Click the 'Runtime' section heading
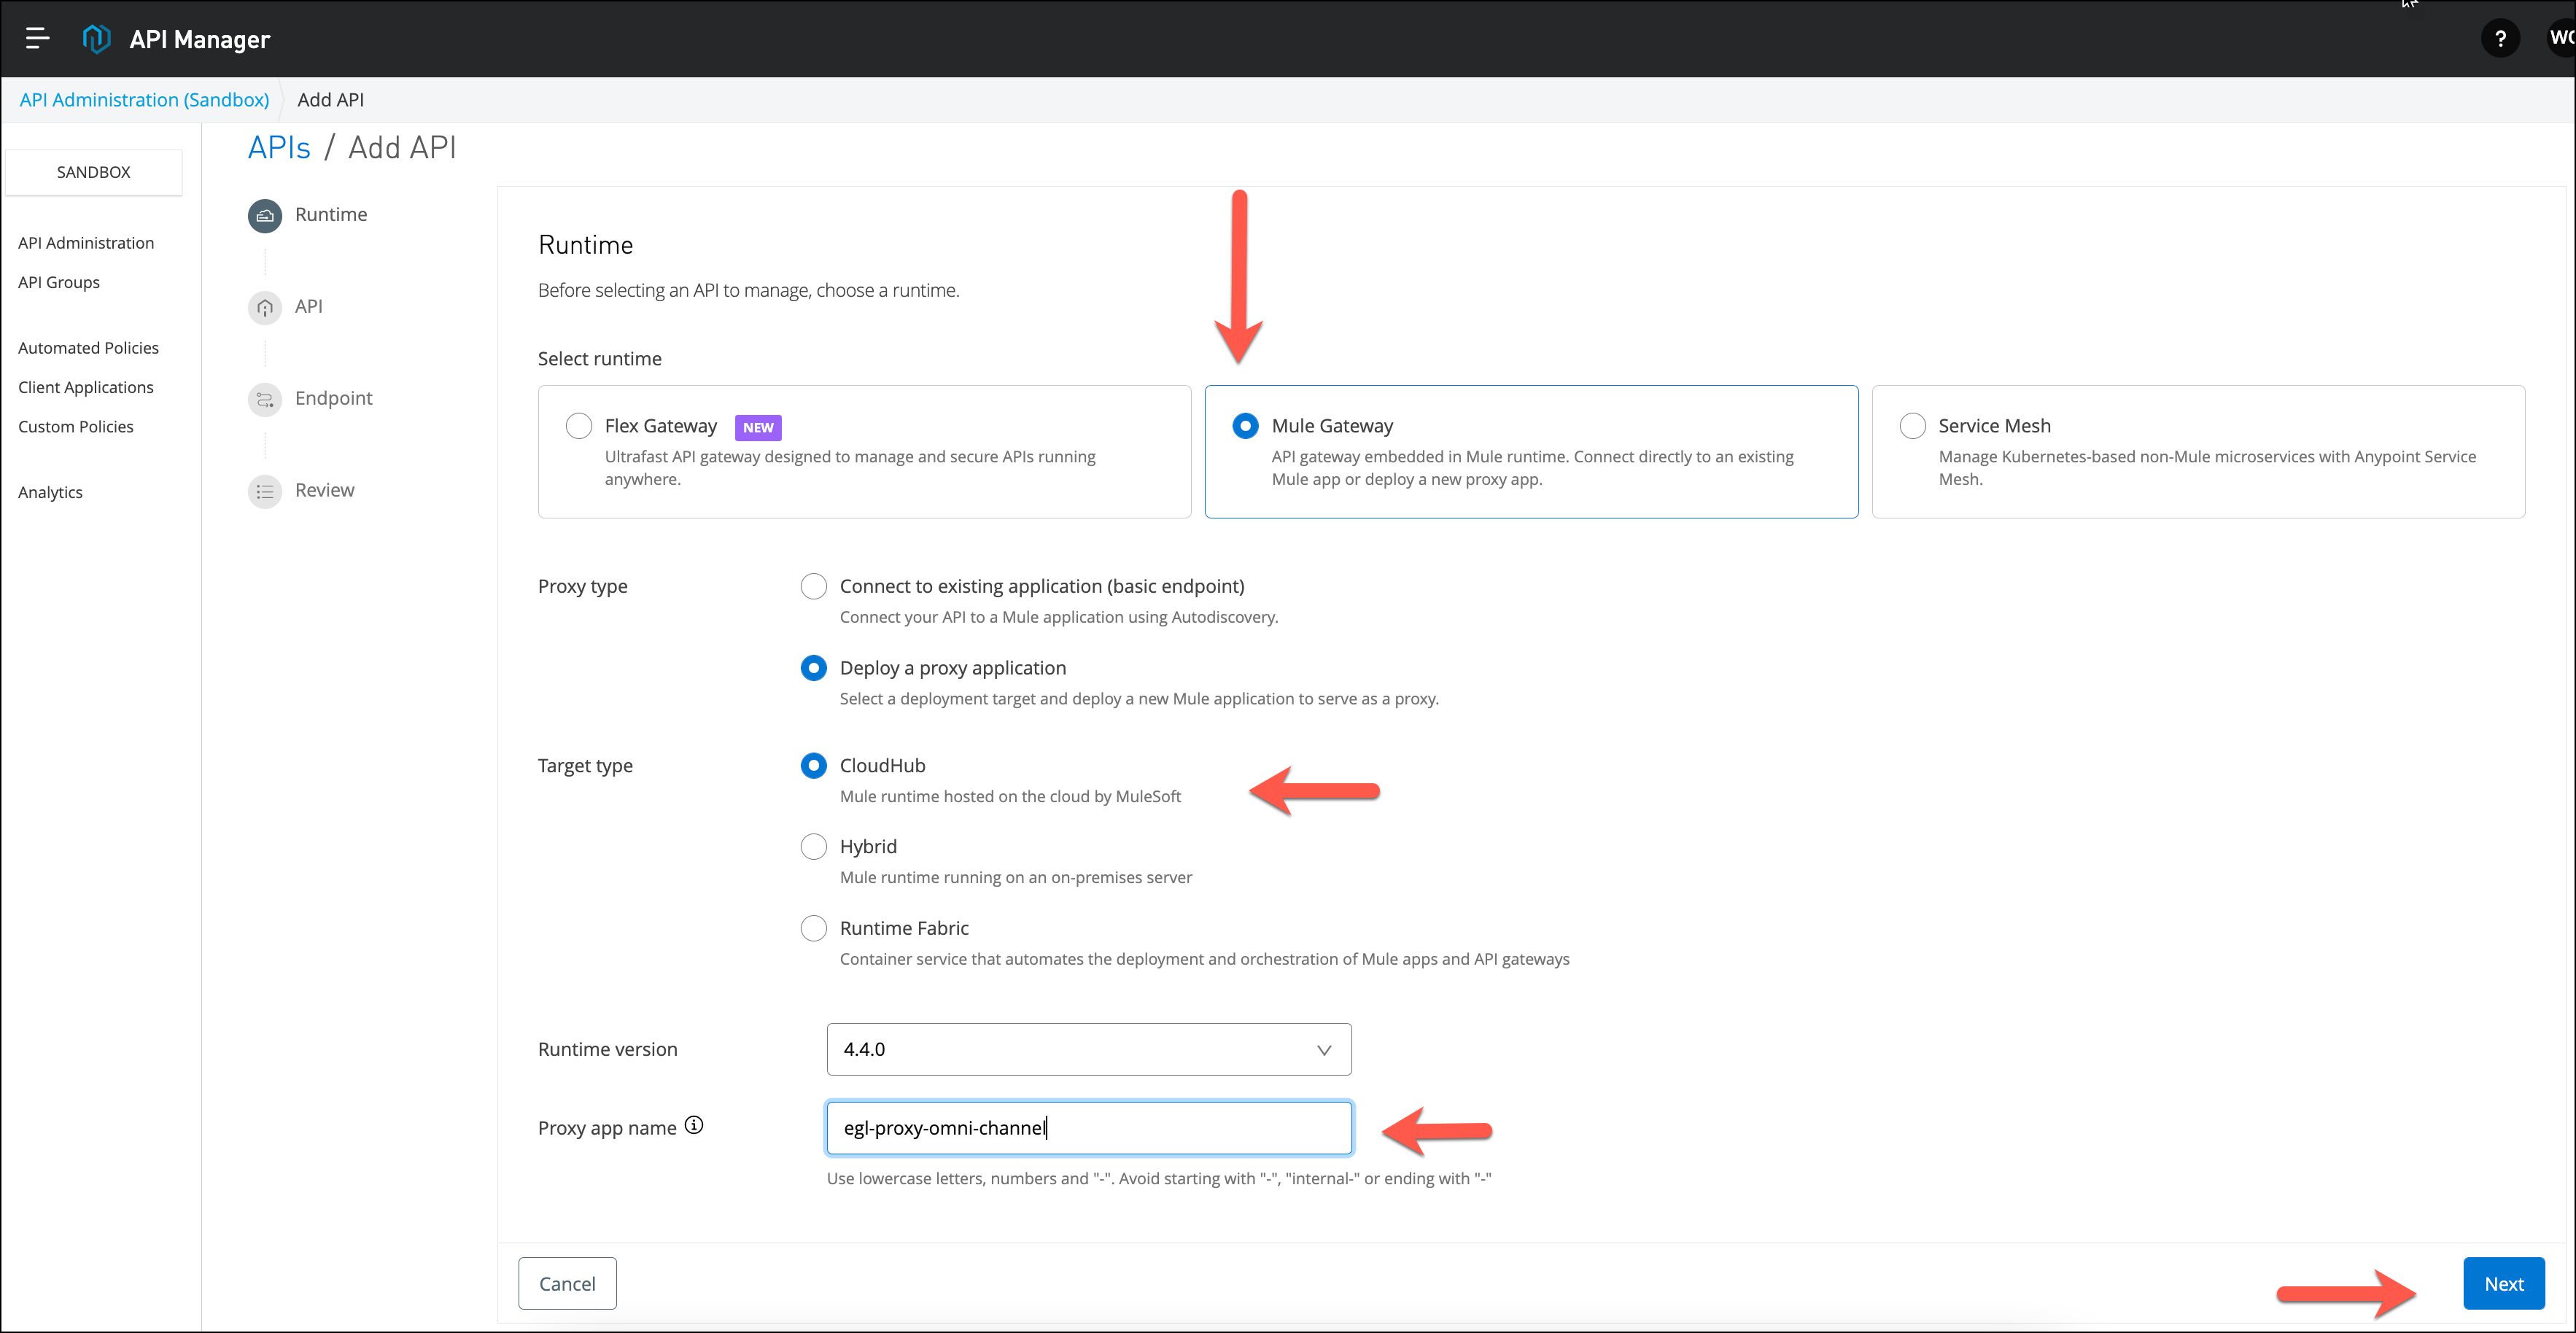The width and height of the screenshot is (2576, 1333). [586, 245]
